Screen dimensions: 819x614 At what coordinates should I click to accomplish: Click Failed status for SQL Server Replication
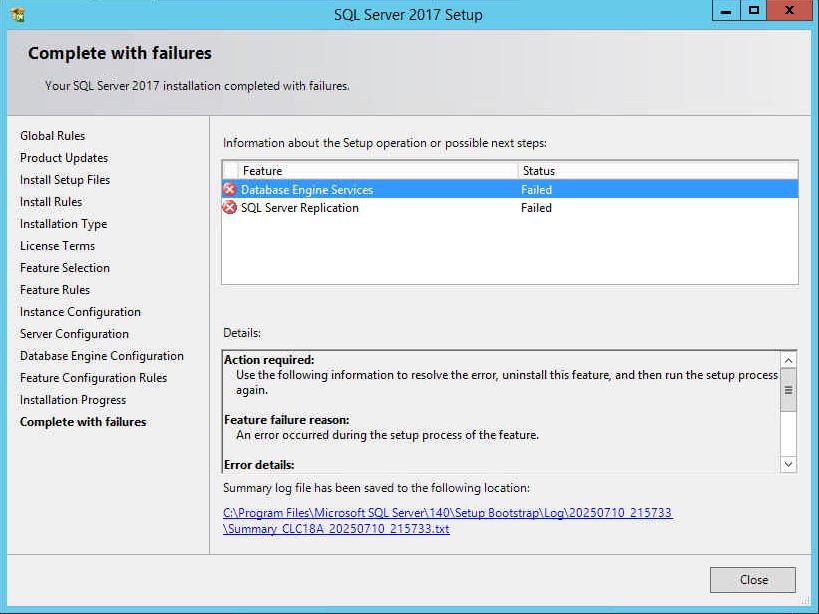tap(536, 208)
